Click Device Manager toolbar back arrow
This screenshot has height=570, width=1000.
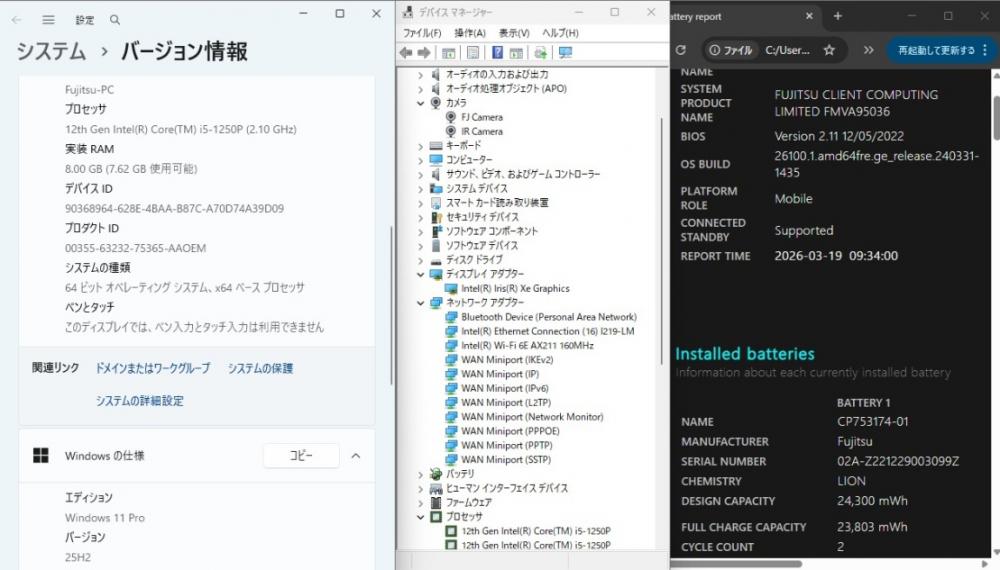[x=406, y=53]
